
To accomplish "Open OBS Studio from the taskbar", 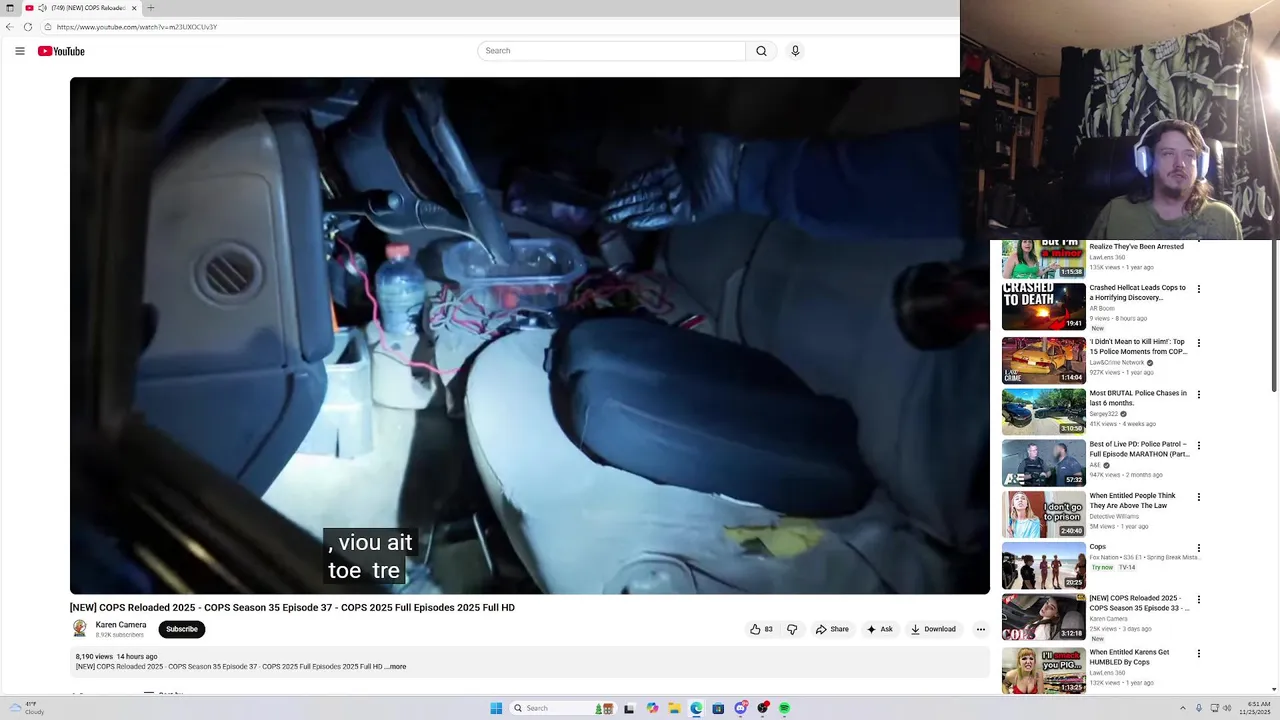I will 763,708.
